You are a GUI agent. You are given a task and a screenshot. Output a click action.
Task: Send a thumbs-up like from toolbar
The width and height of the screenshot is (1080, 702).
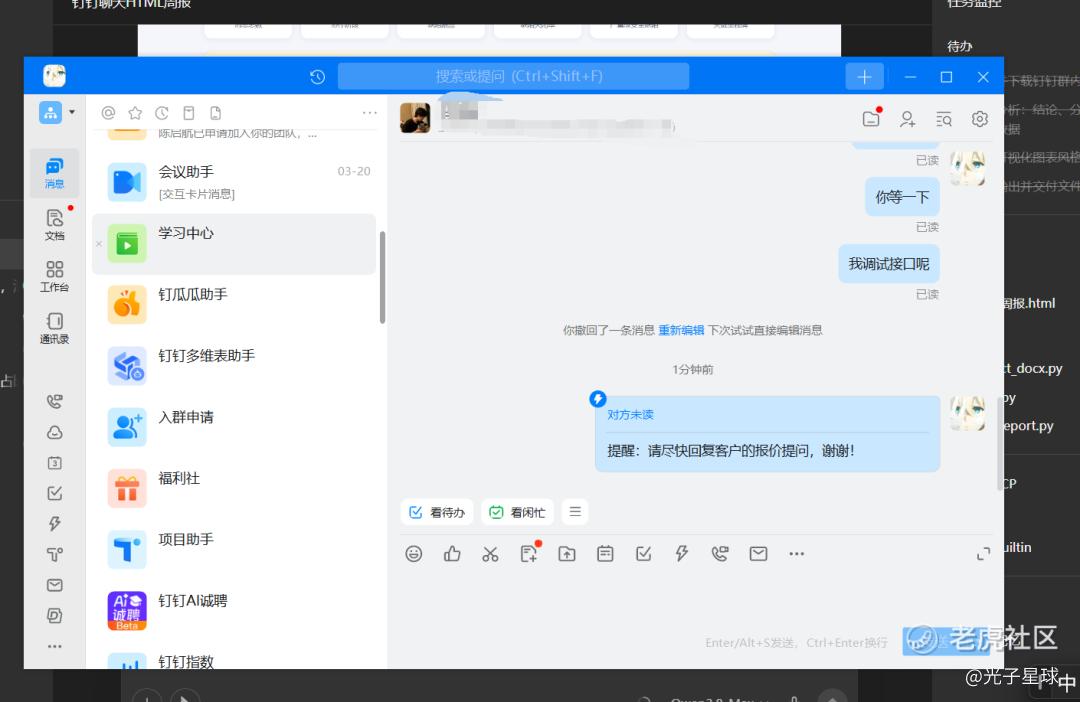pyautogui.click(x=452, y=554)
